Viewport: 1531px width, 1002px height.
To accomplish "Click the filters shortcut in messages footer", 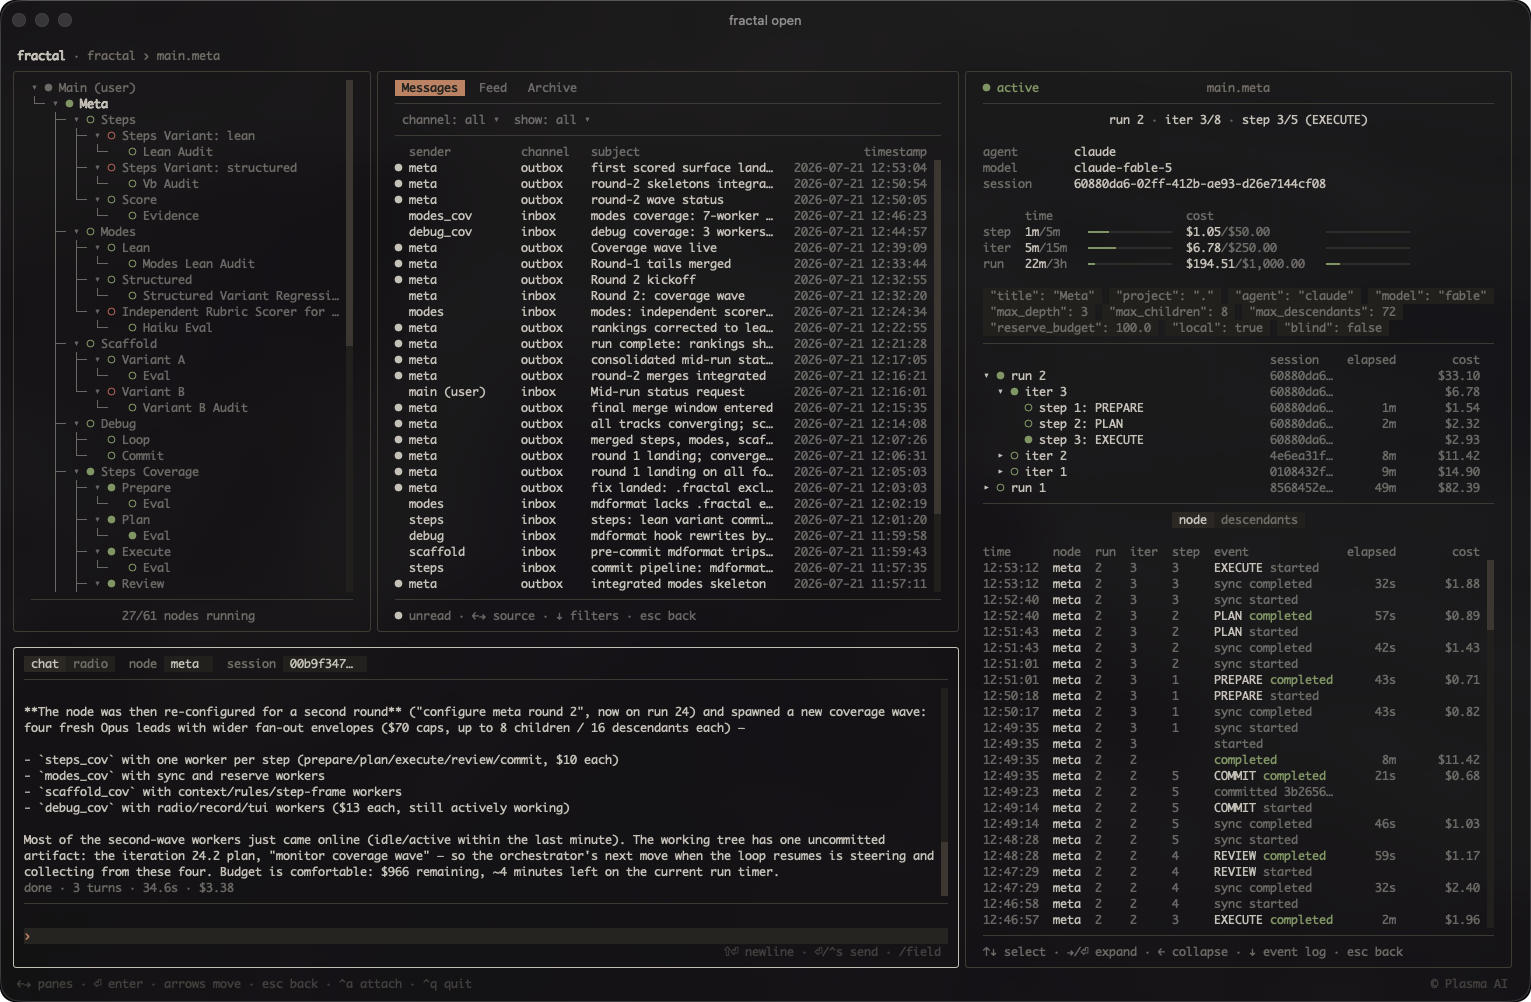I will 587,616.
